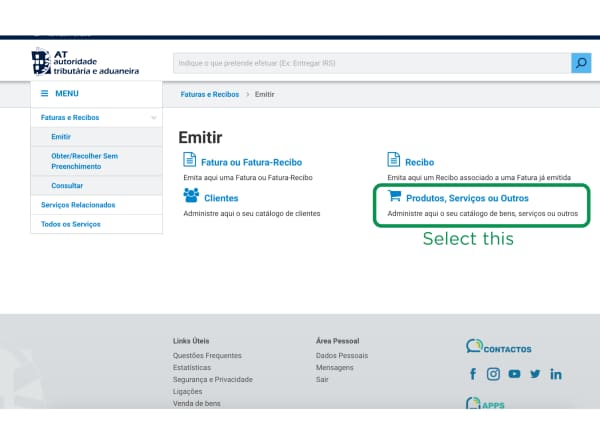Select Emitir in the sidebar menu
600x429 pixels.
[61, 137]
